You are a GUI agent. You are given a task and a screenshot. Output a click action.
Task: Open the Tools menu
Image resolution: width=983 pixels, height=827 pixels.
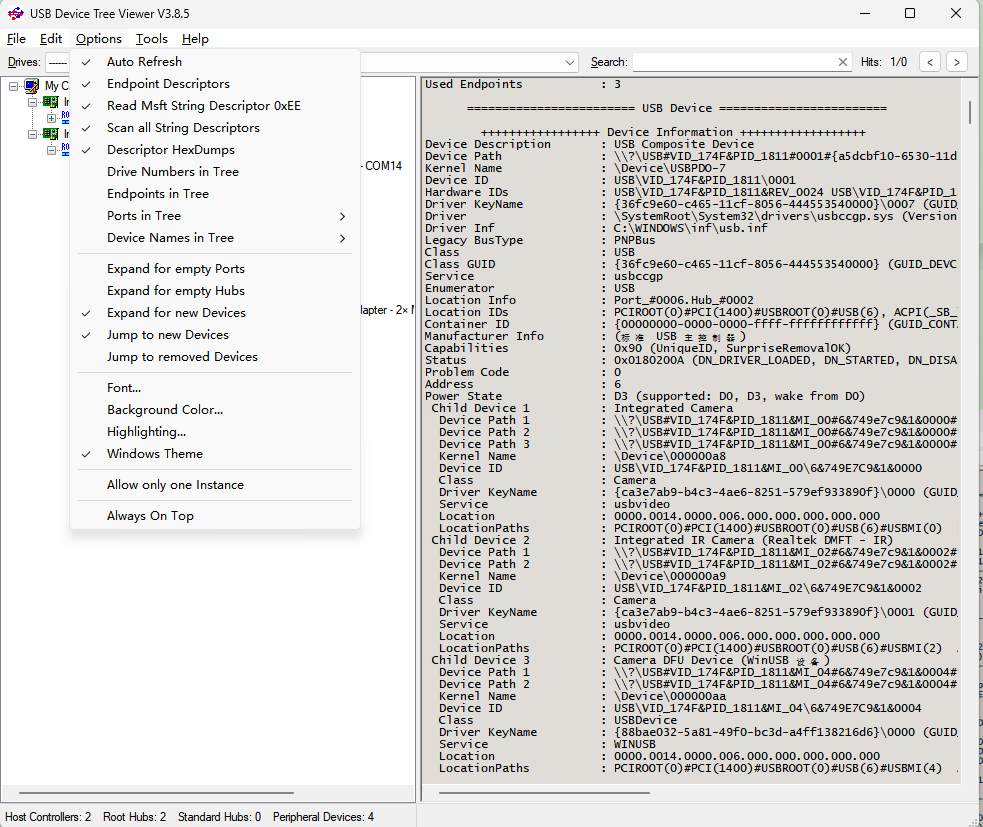point(152,39)
